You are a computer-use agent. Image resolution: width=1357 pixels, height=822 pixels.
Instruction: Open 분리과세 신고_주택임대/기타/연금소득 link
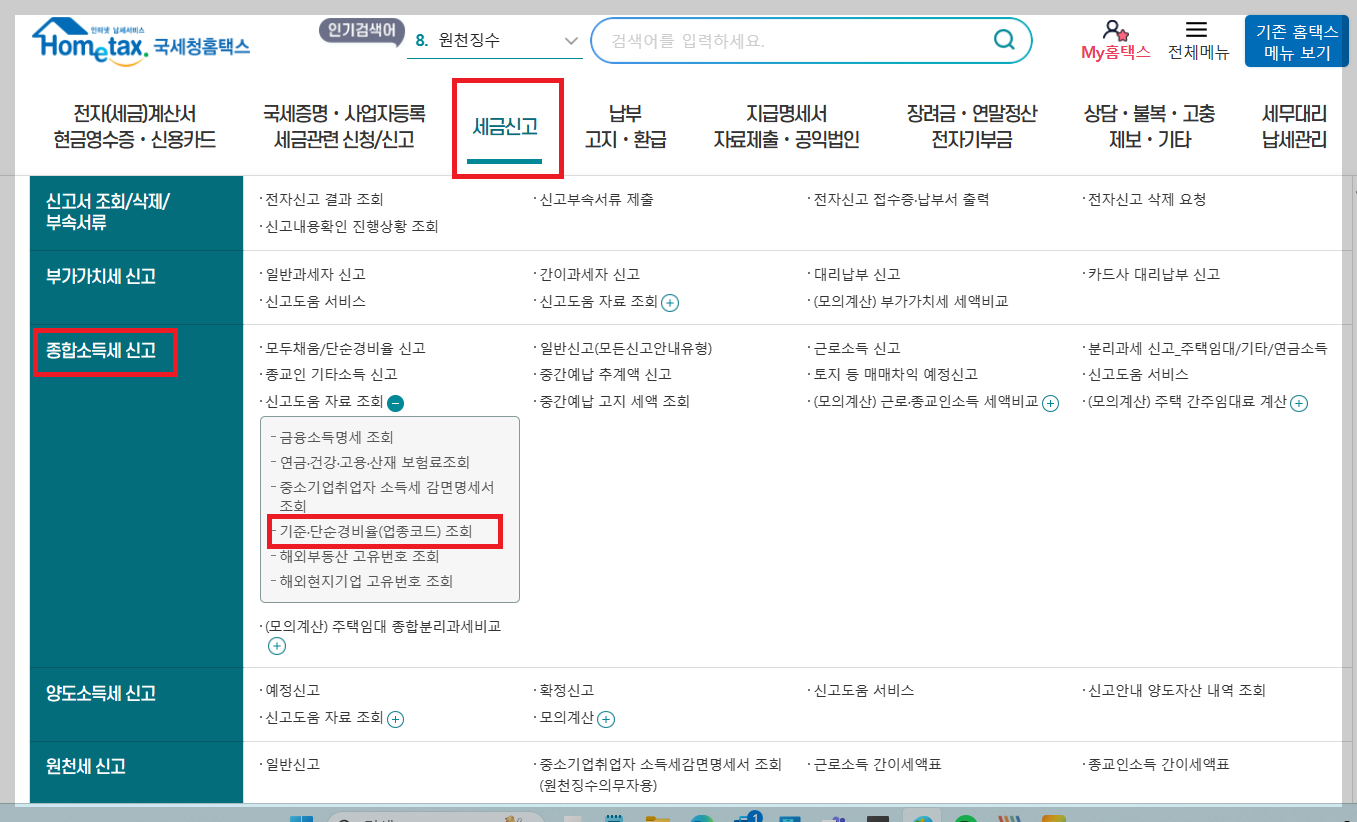(x=1208, y=348)
